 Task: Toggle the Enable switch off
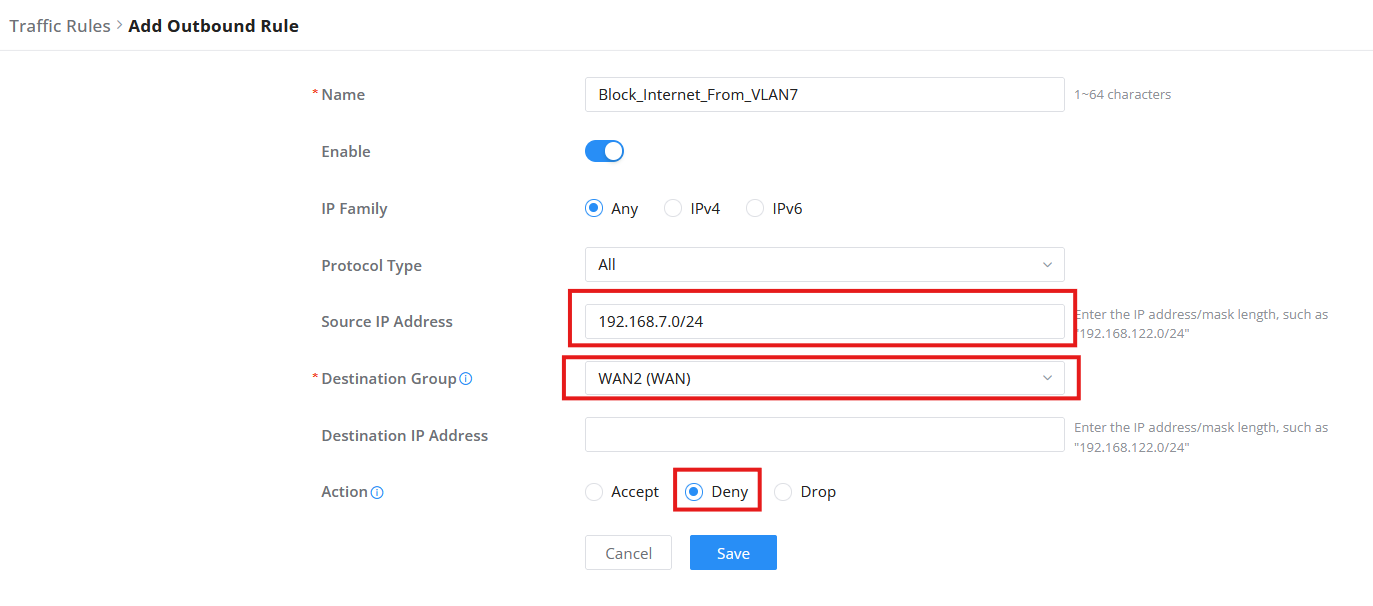pos(604,151)
